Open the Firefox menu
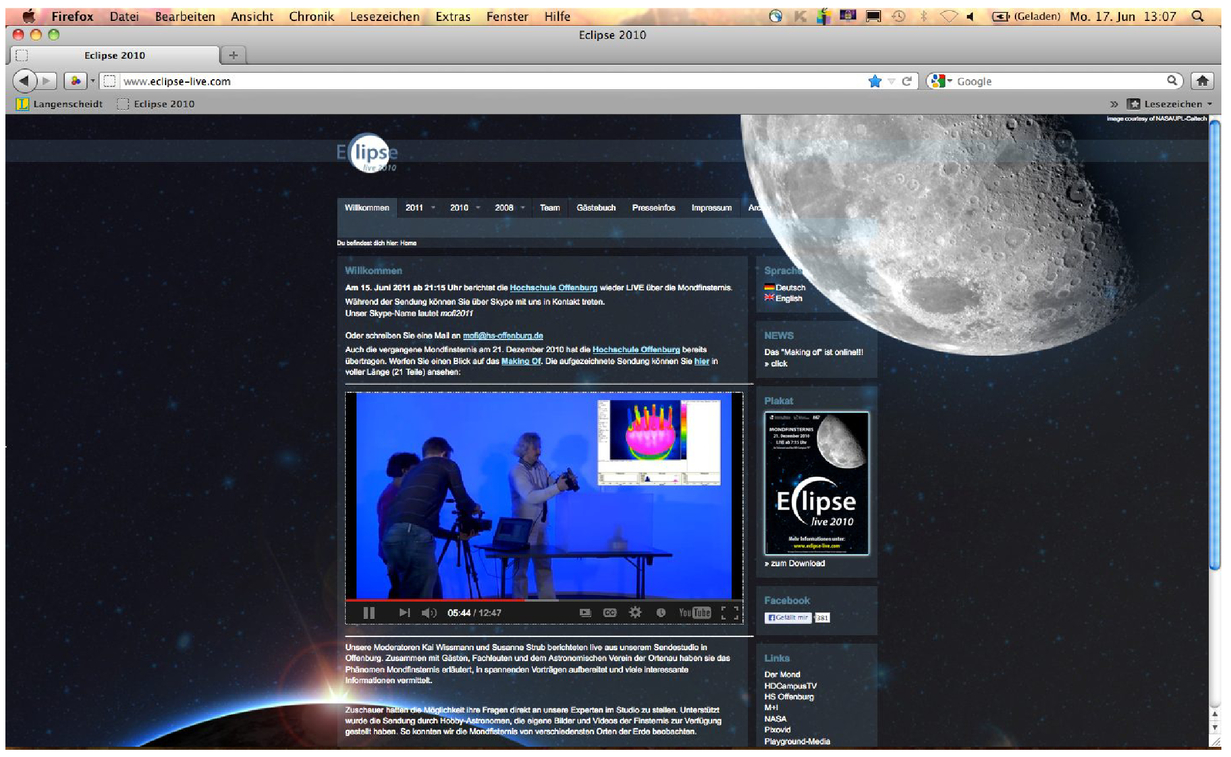Screen dimensions: 1231x757 (73, 16)
